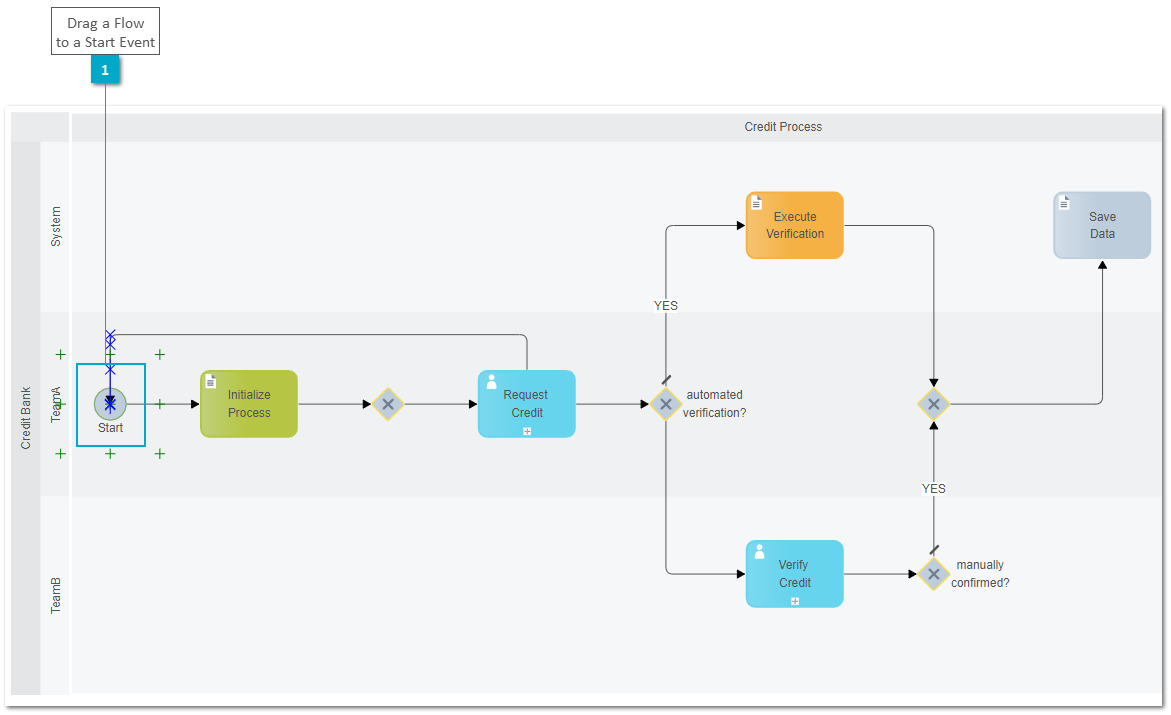Select the TeamA lane label
This screenshot has width=1171, height=715.
(x=56, y=404)
